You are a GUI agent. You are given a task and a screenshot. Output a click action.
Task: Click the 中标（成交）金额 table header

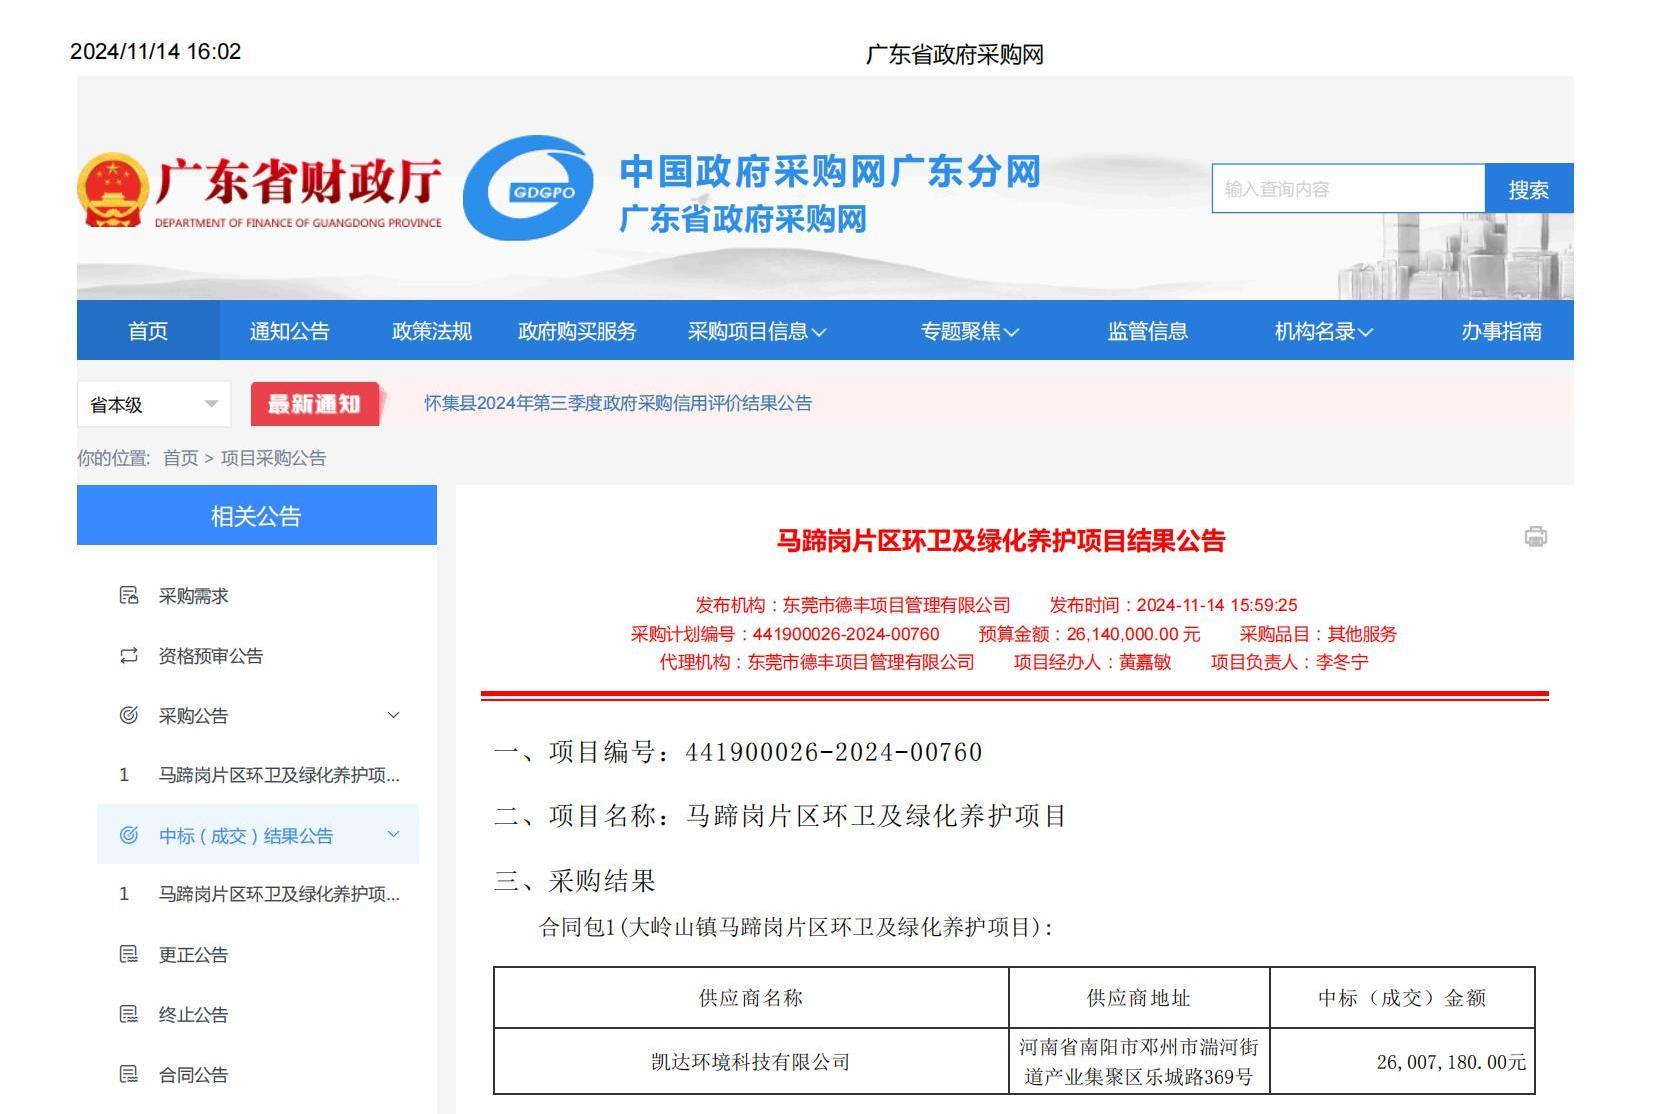click(1402, 997)
